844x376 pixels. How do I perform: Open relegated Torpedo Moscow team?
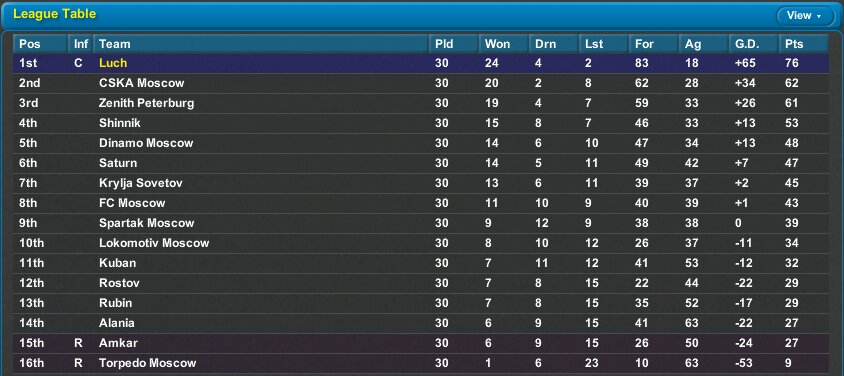click(x=147, y=363)
